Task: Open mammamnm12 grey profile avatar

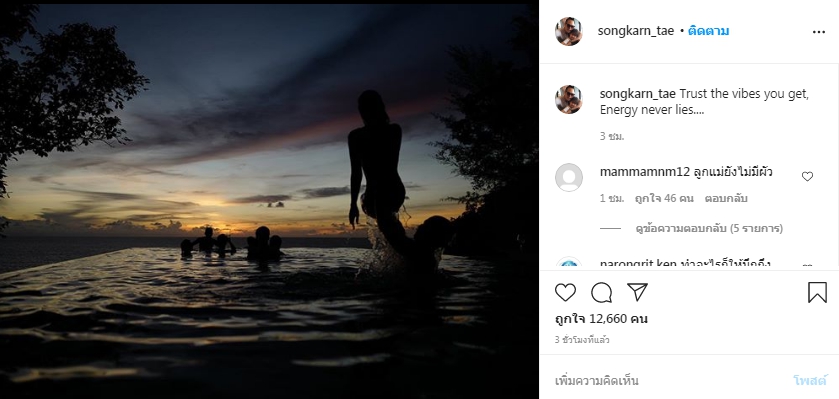Action: point(568,178)
